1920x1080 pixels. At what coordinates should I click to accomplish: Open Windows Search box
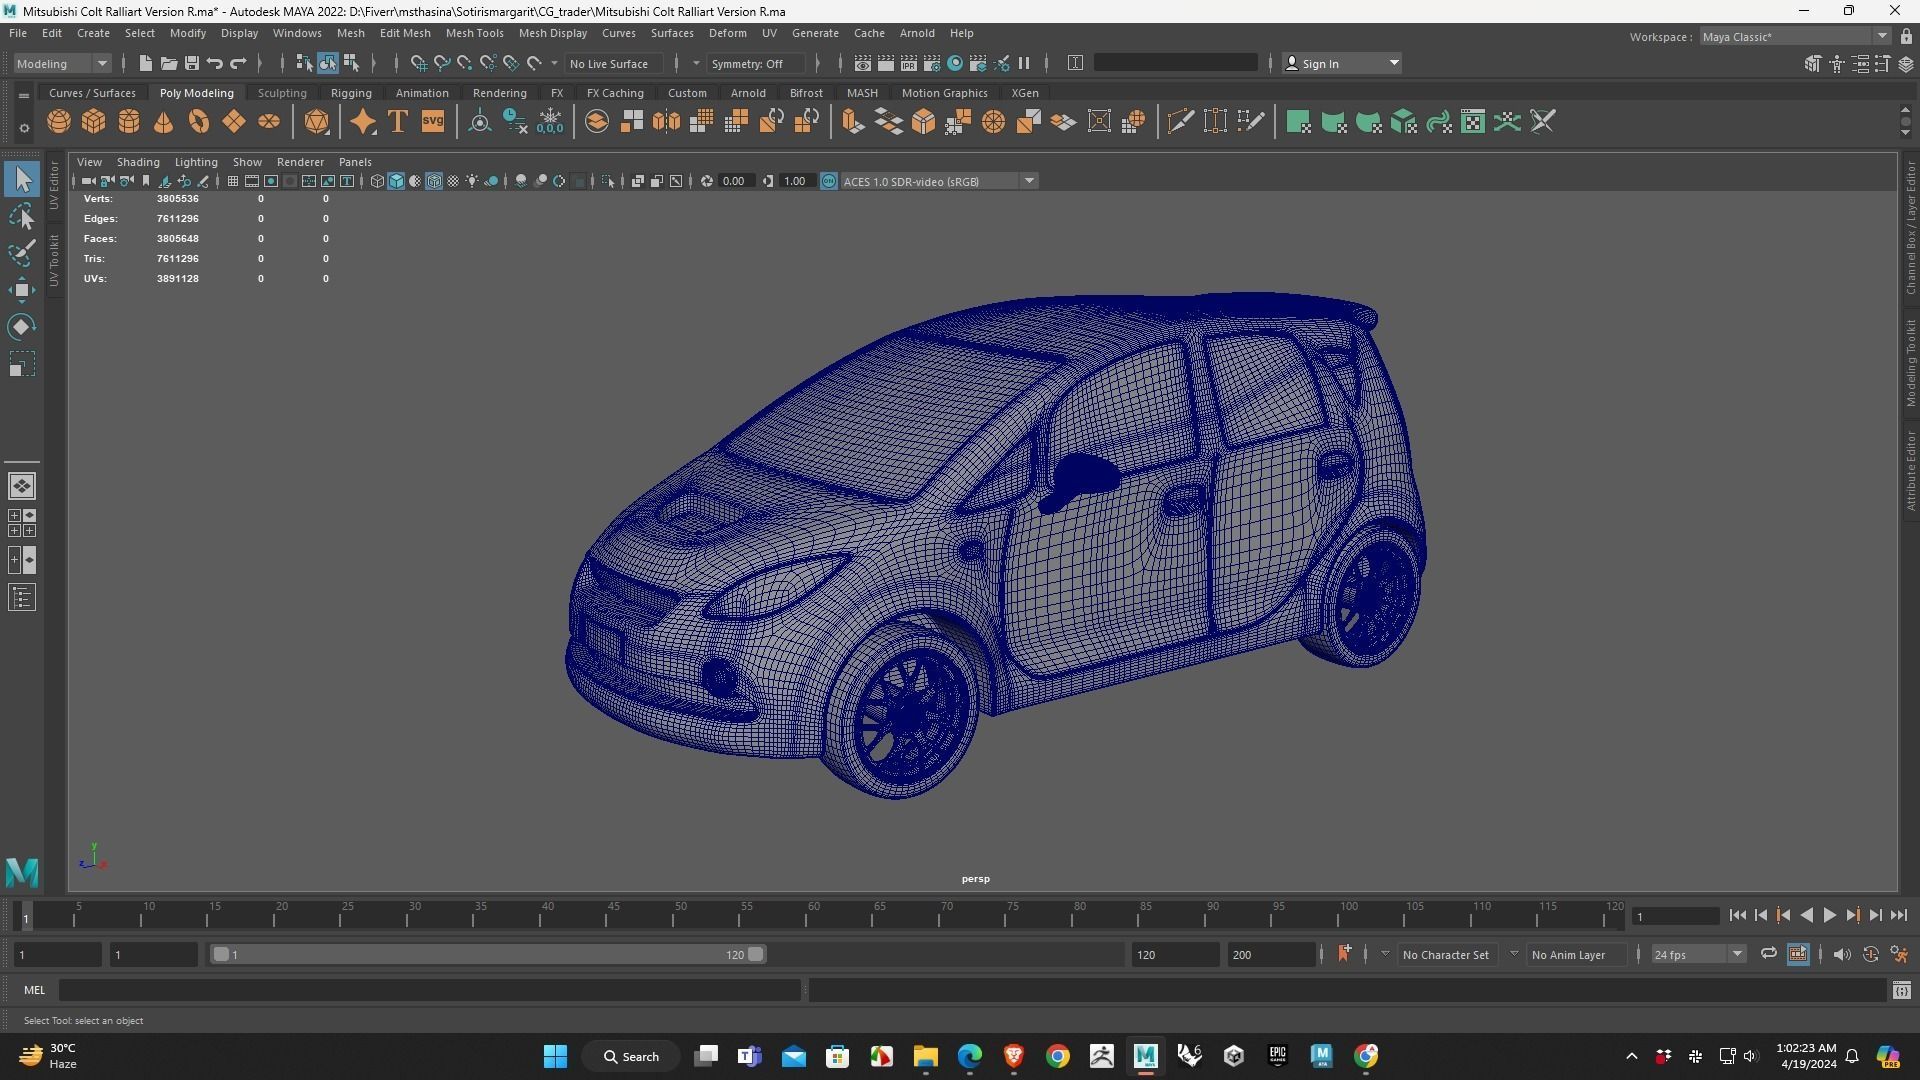(632, 1056)
